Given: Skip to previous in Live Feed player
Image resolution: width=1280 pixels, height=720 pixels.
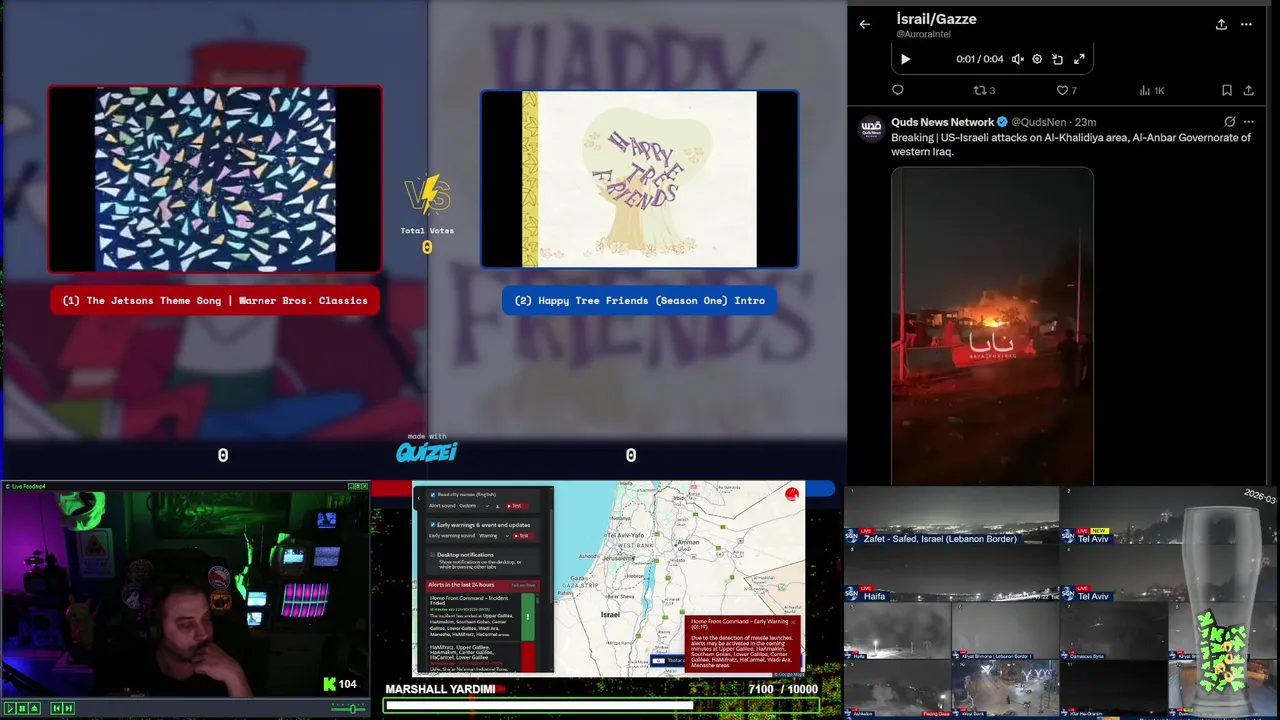Looking at the screenshot, I should click(57, 708).
